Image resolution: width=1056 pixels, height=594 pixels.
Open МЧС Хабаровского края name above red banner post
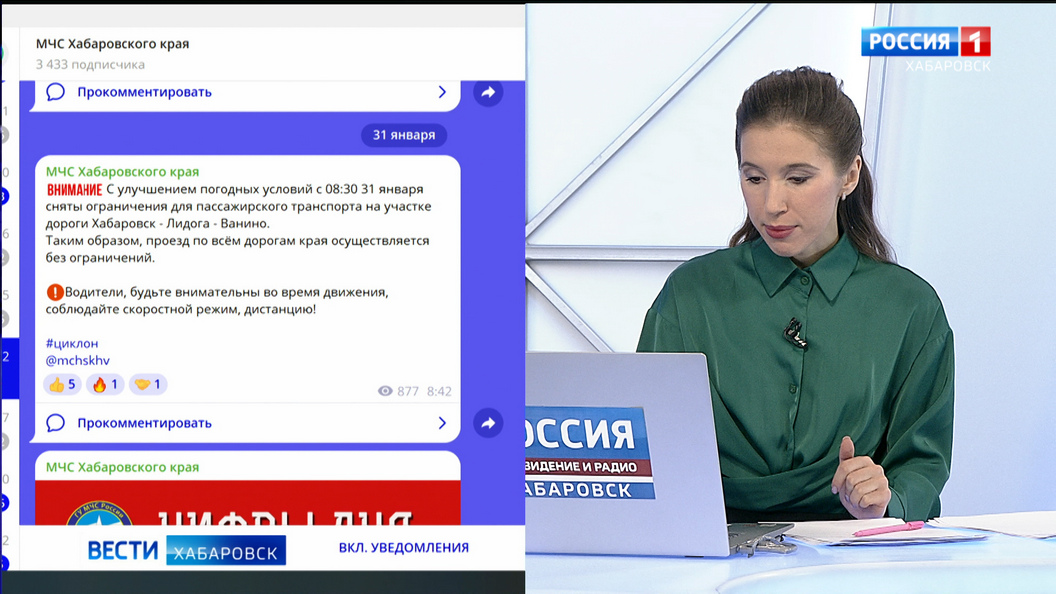[x=123, y=467]
